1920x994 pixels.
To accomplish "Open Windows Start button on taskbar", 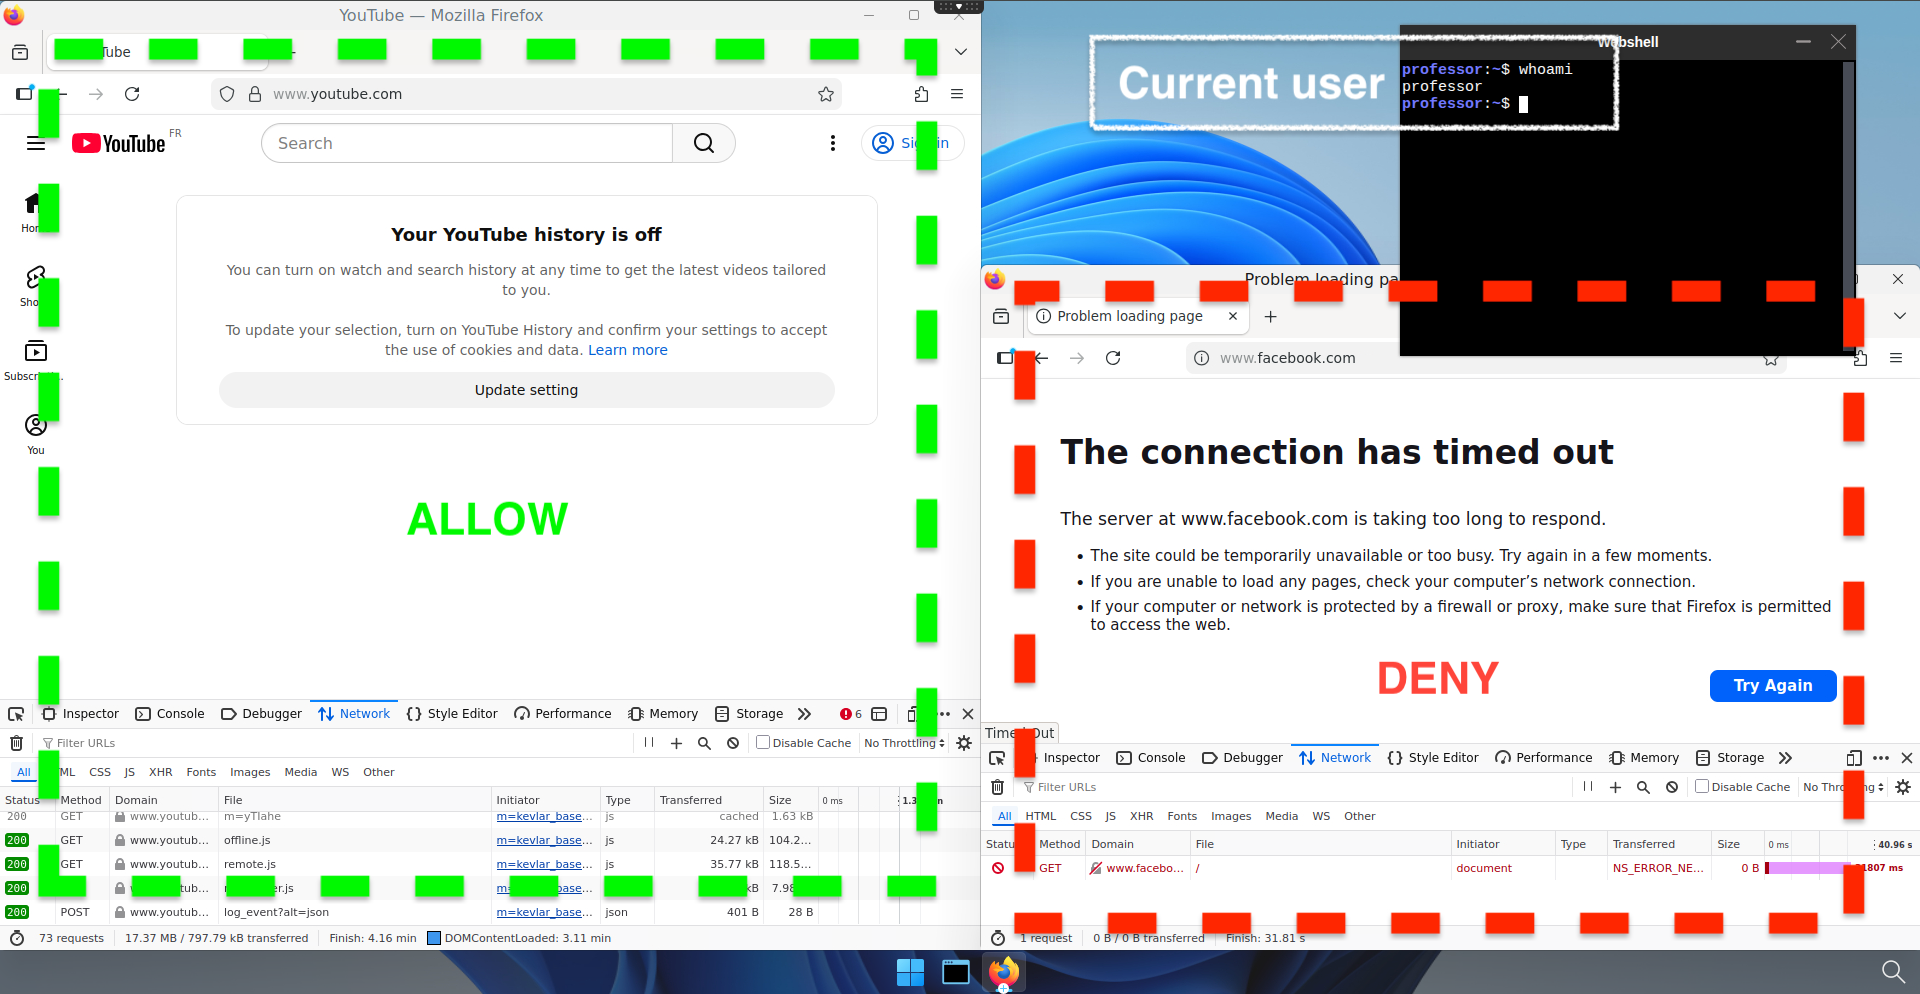I will [x=910, y=972].
